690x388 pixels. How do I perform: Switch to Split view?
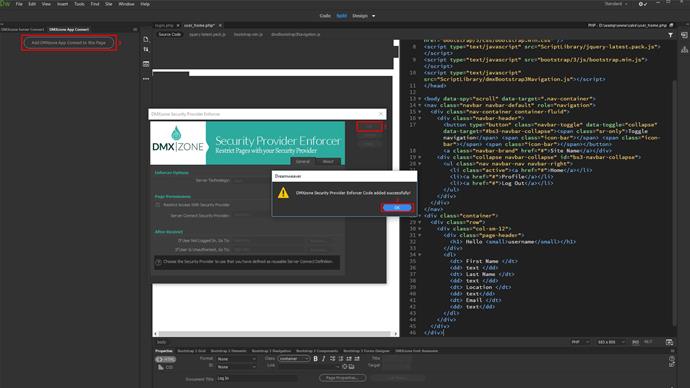341,16
